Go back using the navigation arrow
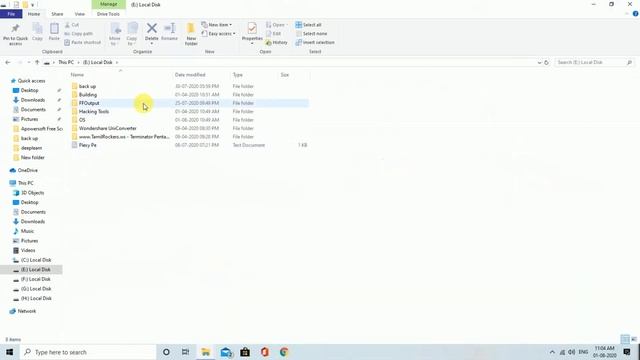This screenshot has width=640, height=360. point(8,62)
